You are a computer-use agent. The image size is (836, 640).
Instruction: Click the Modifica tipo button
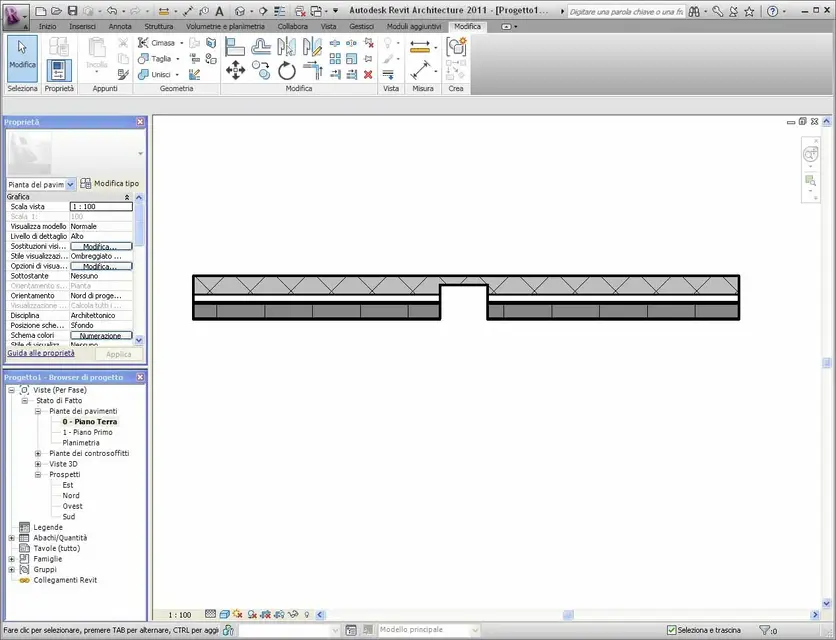coord(110,183)
